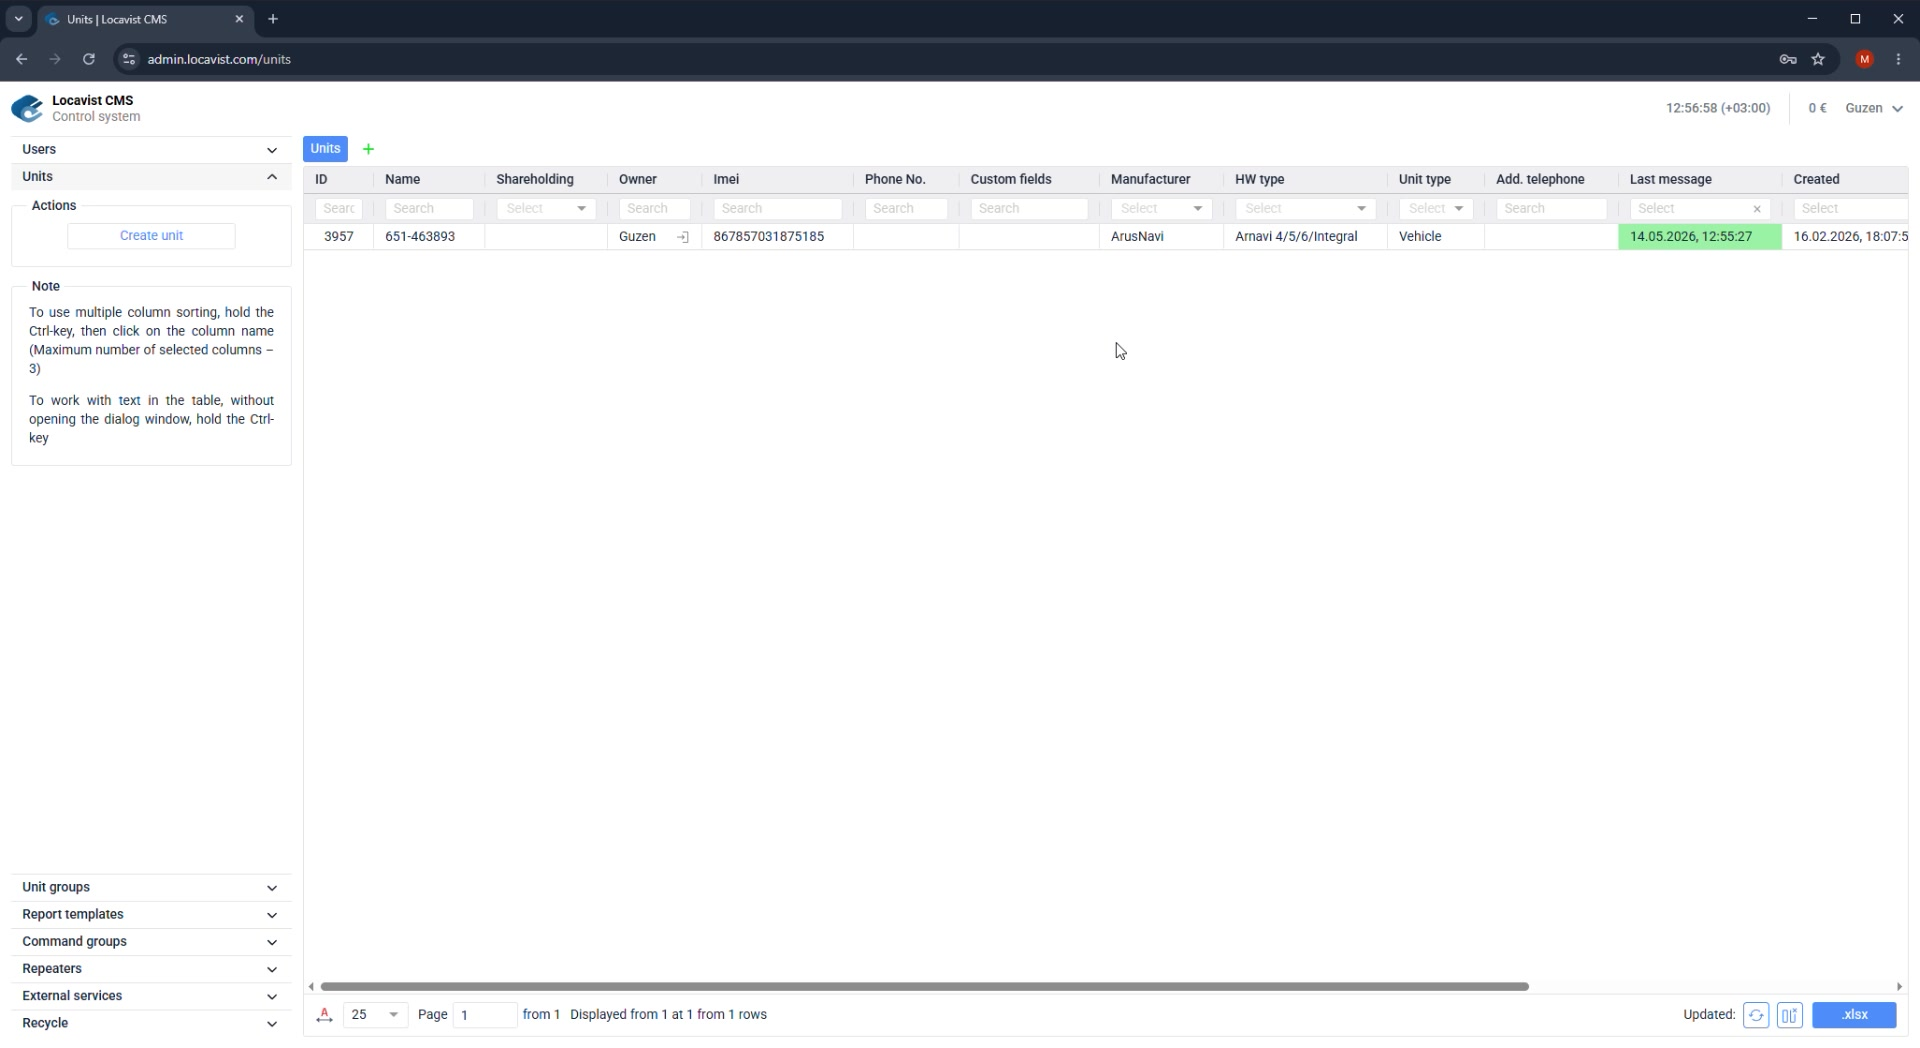
Task: Reload the page using browser refresh icon
Action: [89, 59]
